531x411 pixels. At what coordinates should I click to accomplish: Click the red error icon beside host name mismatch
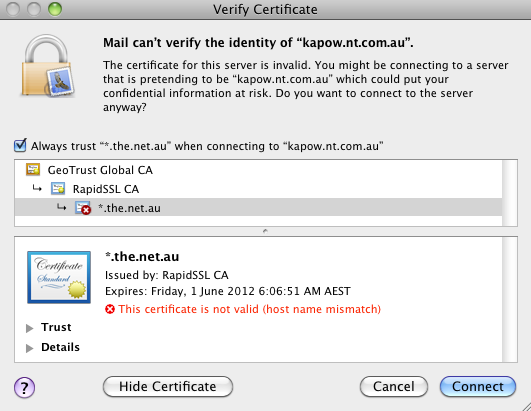click(x=110, y=309)
